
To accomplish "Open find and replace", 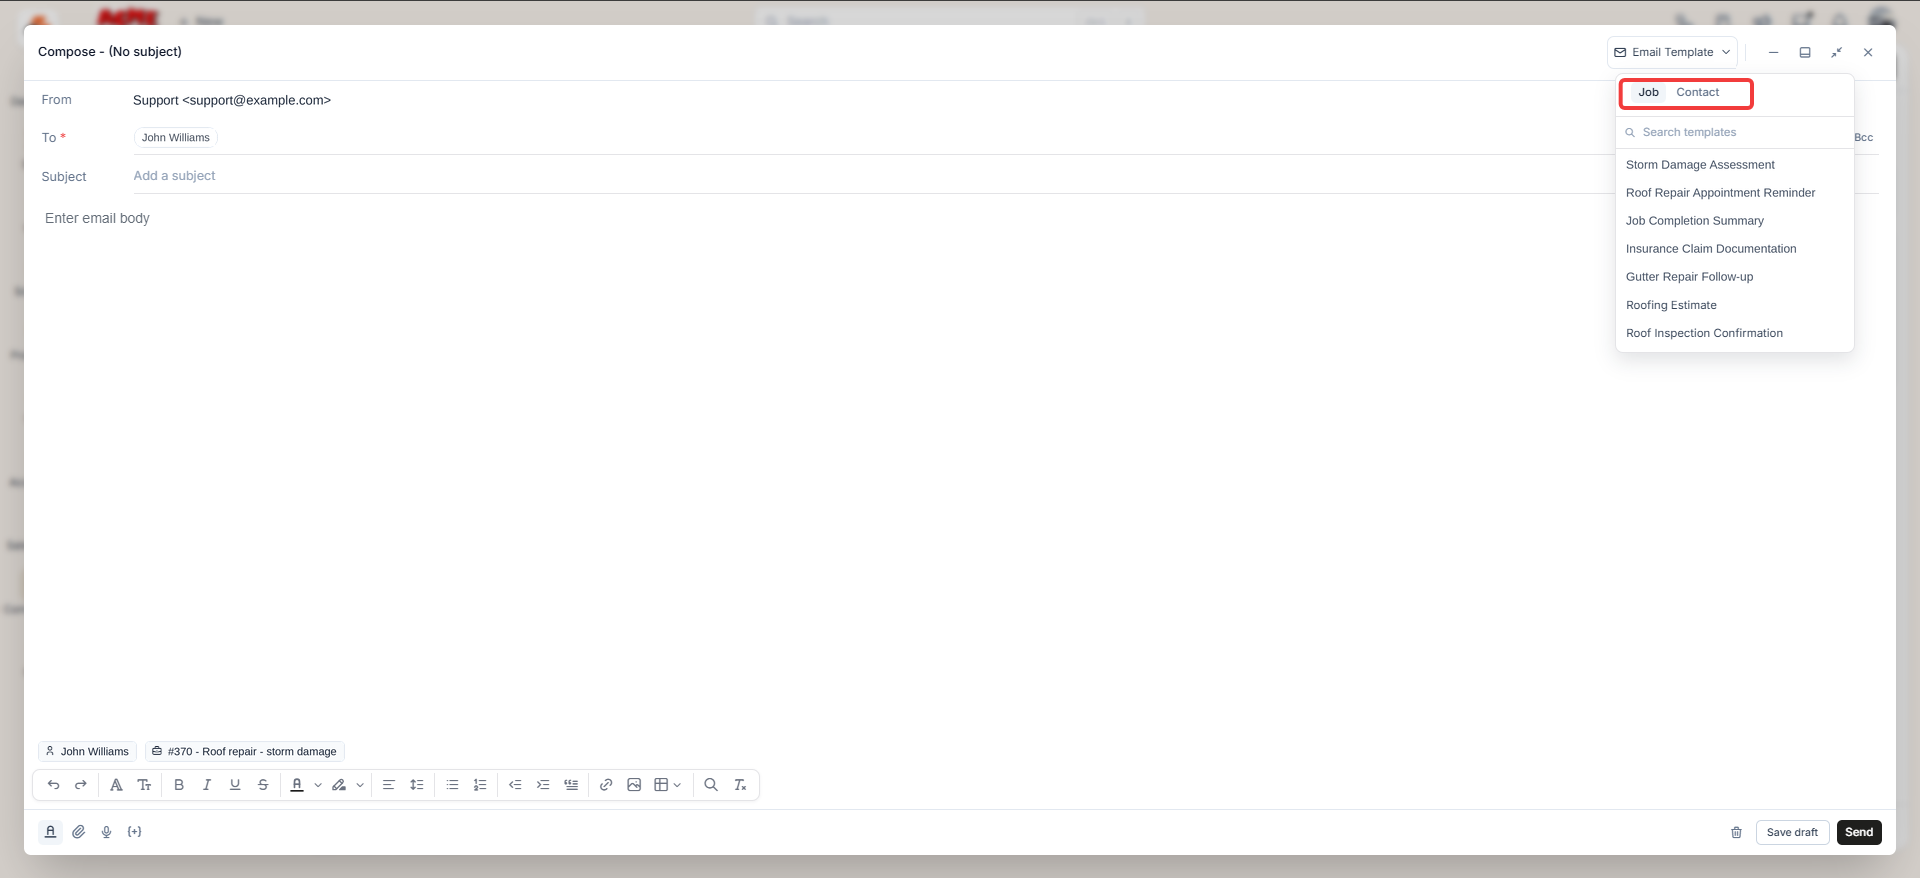I will [711, 785].
